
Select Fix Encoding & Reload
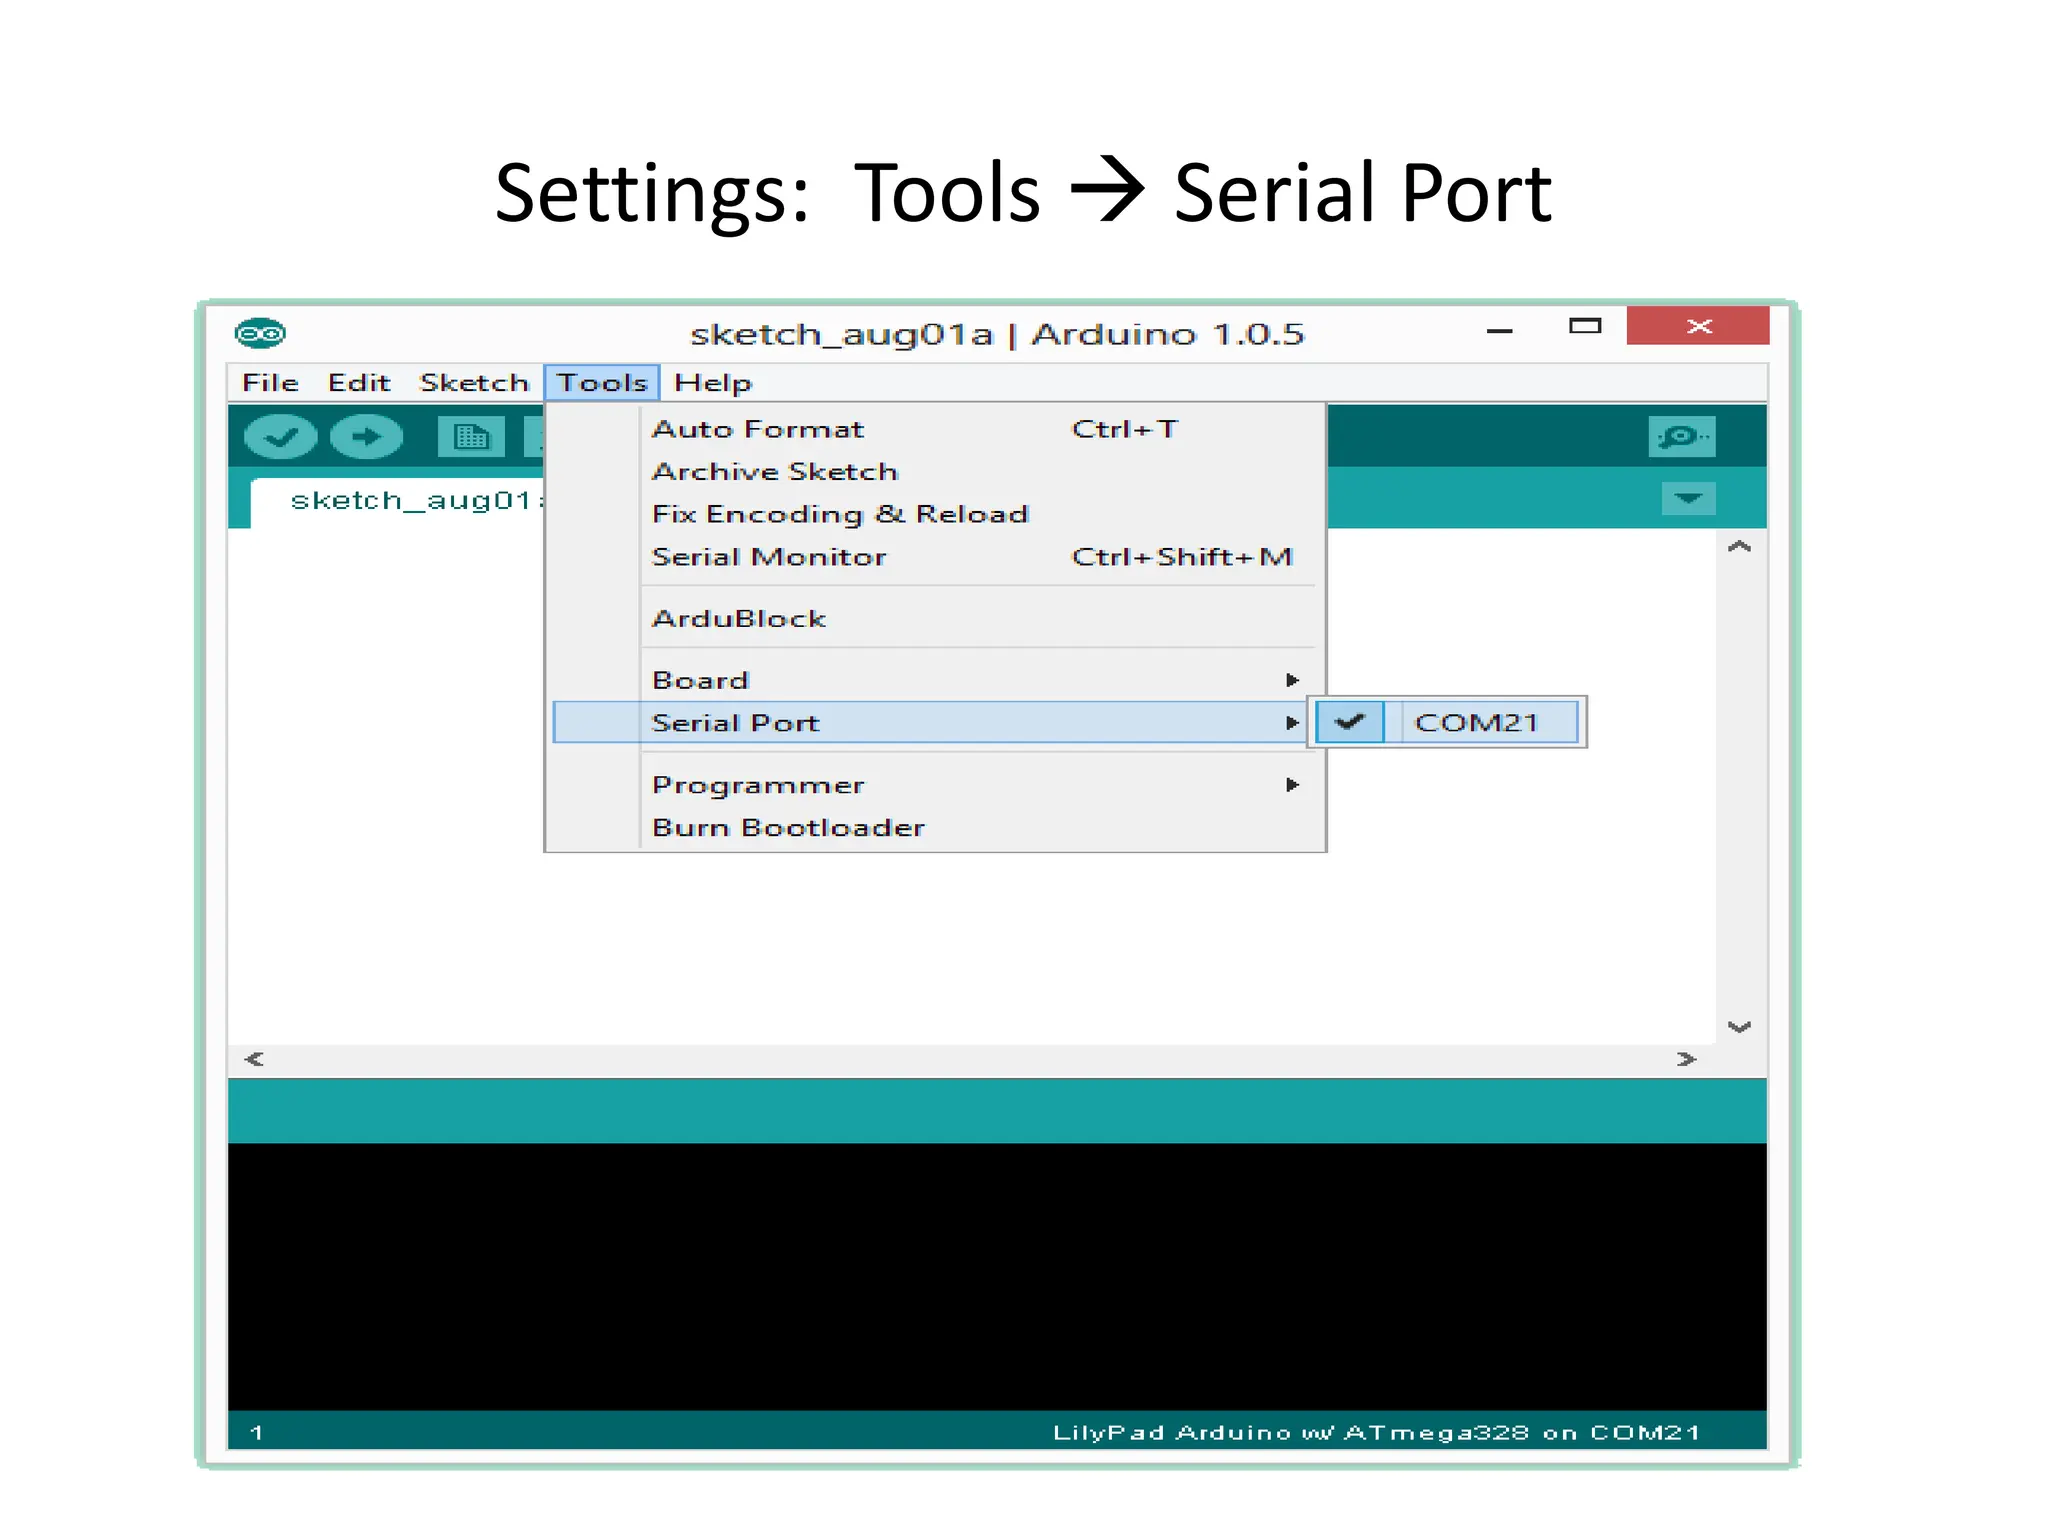[840, 514]
